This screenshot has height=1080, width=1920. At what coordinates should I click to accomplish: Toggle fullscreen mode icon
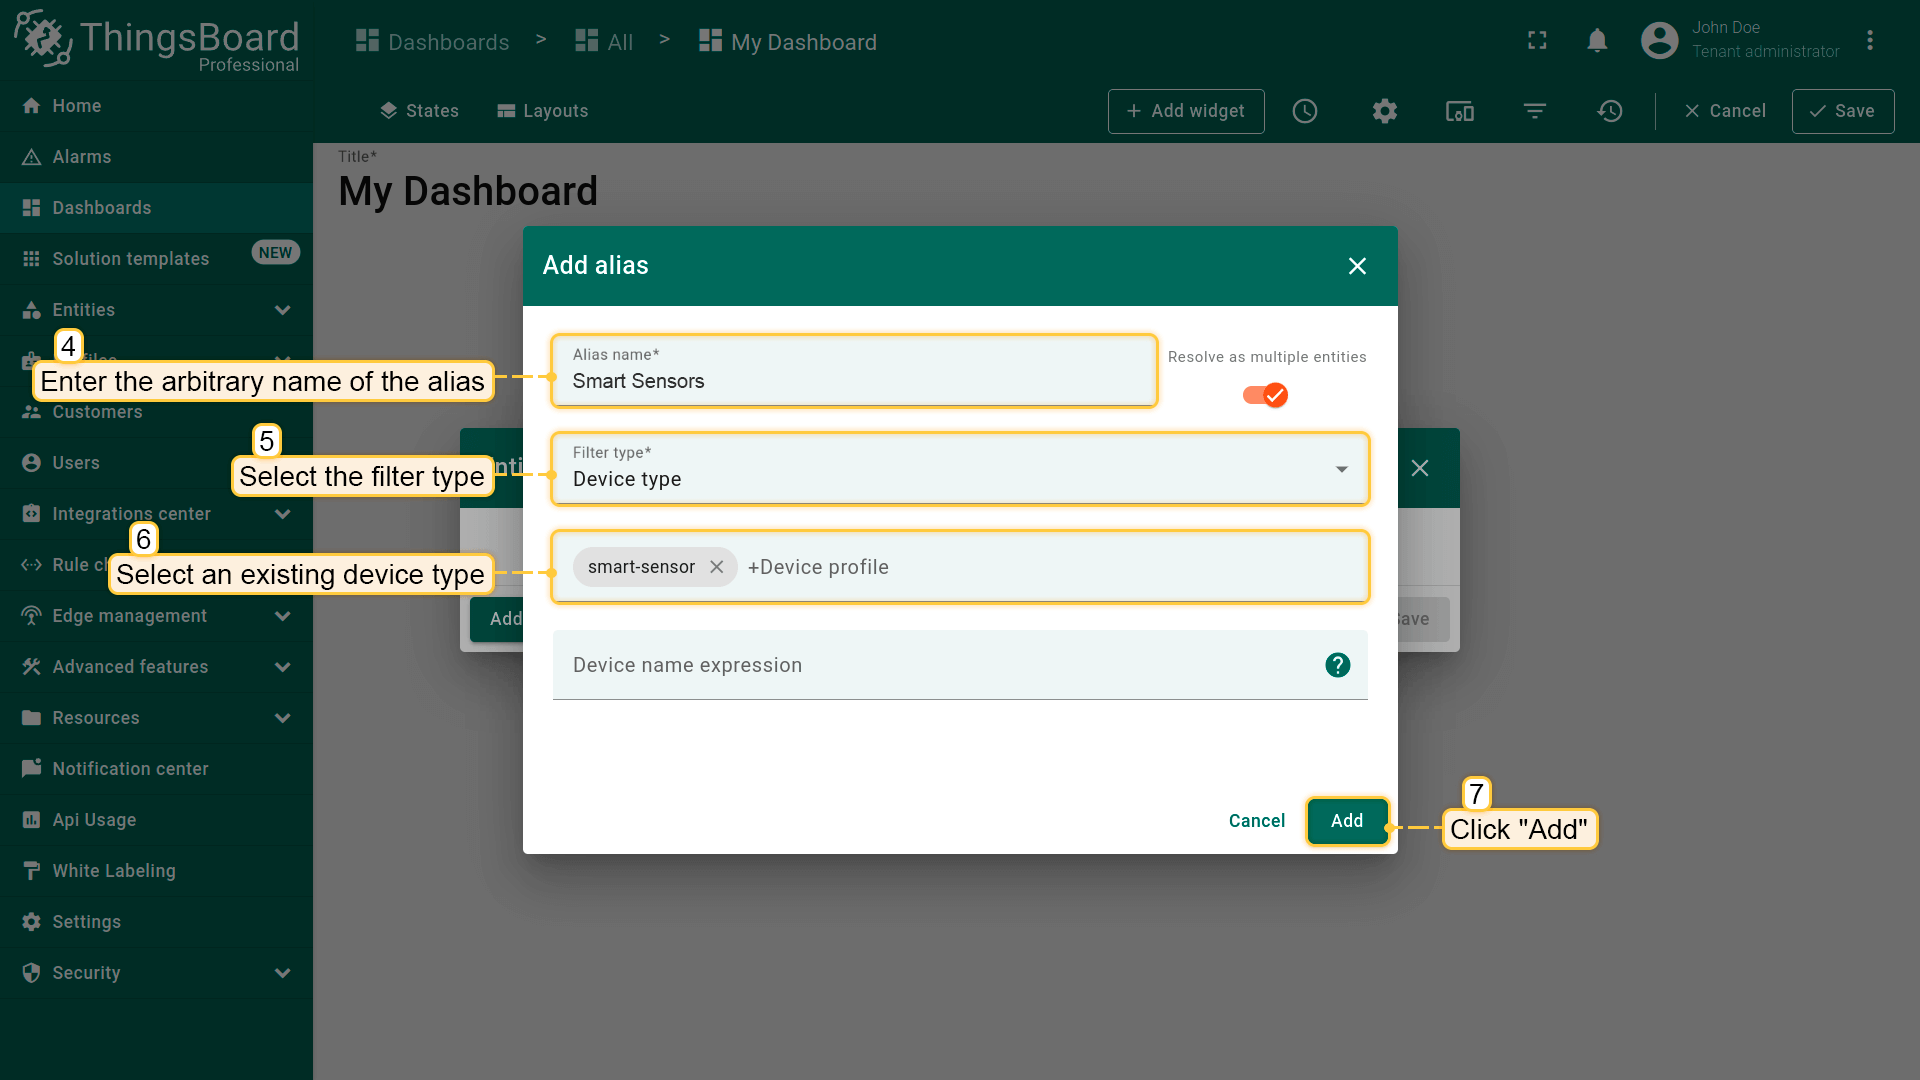tap(1537, 40)
